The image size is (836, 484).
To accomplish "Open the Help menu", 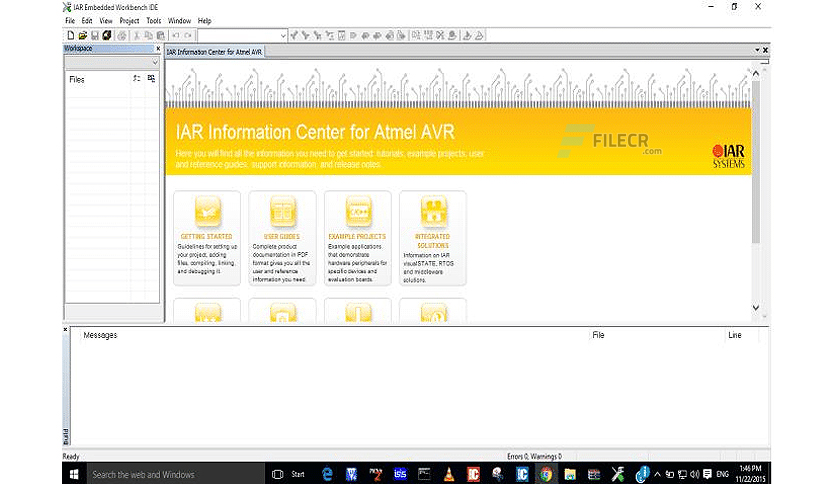I will coord(205,21).
